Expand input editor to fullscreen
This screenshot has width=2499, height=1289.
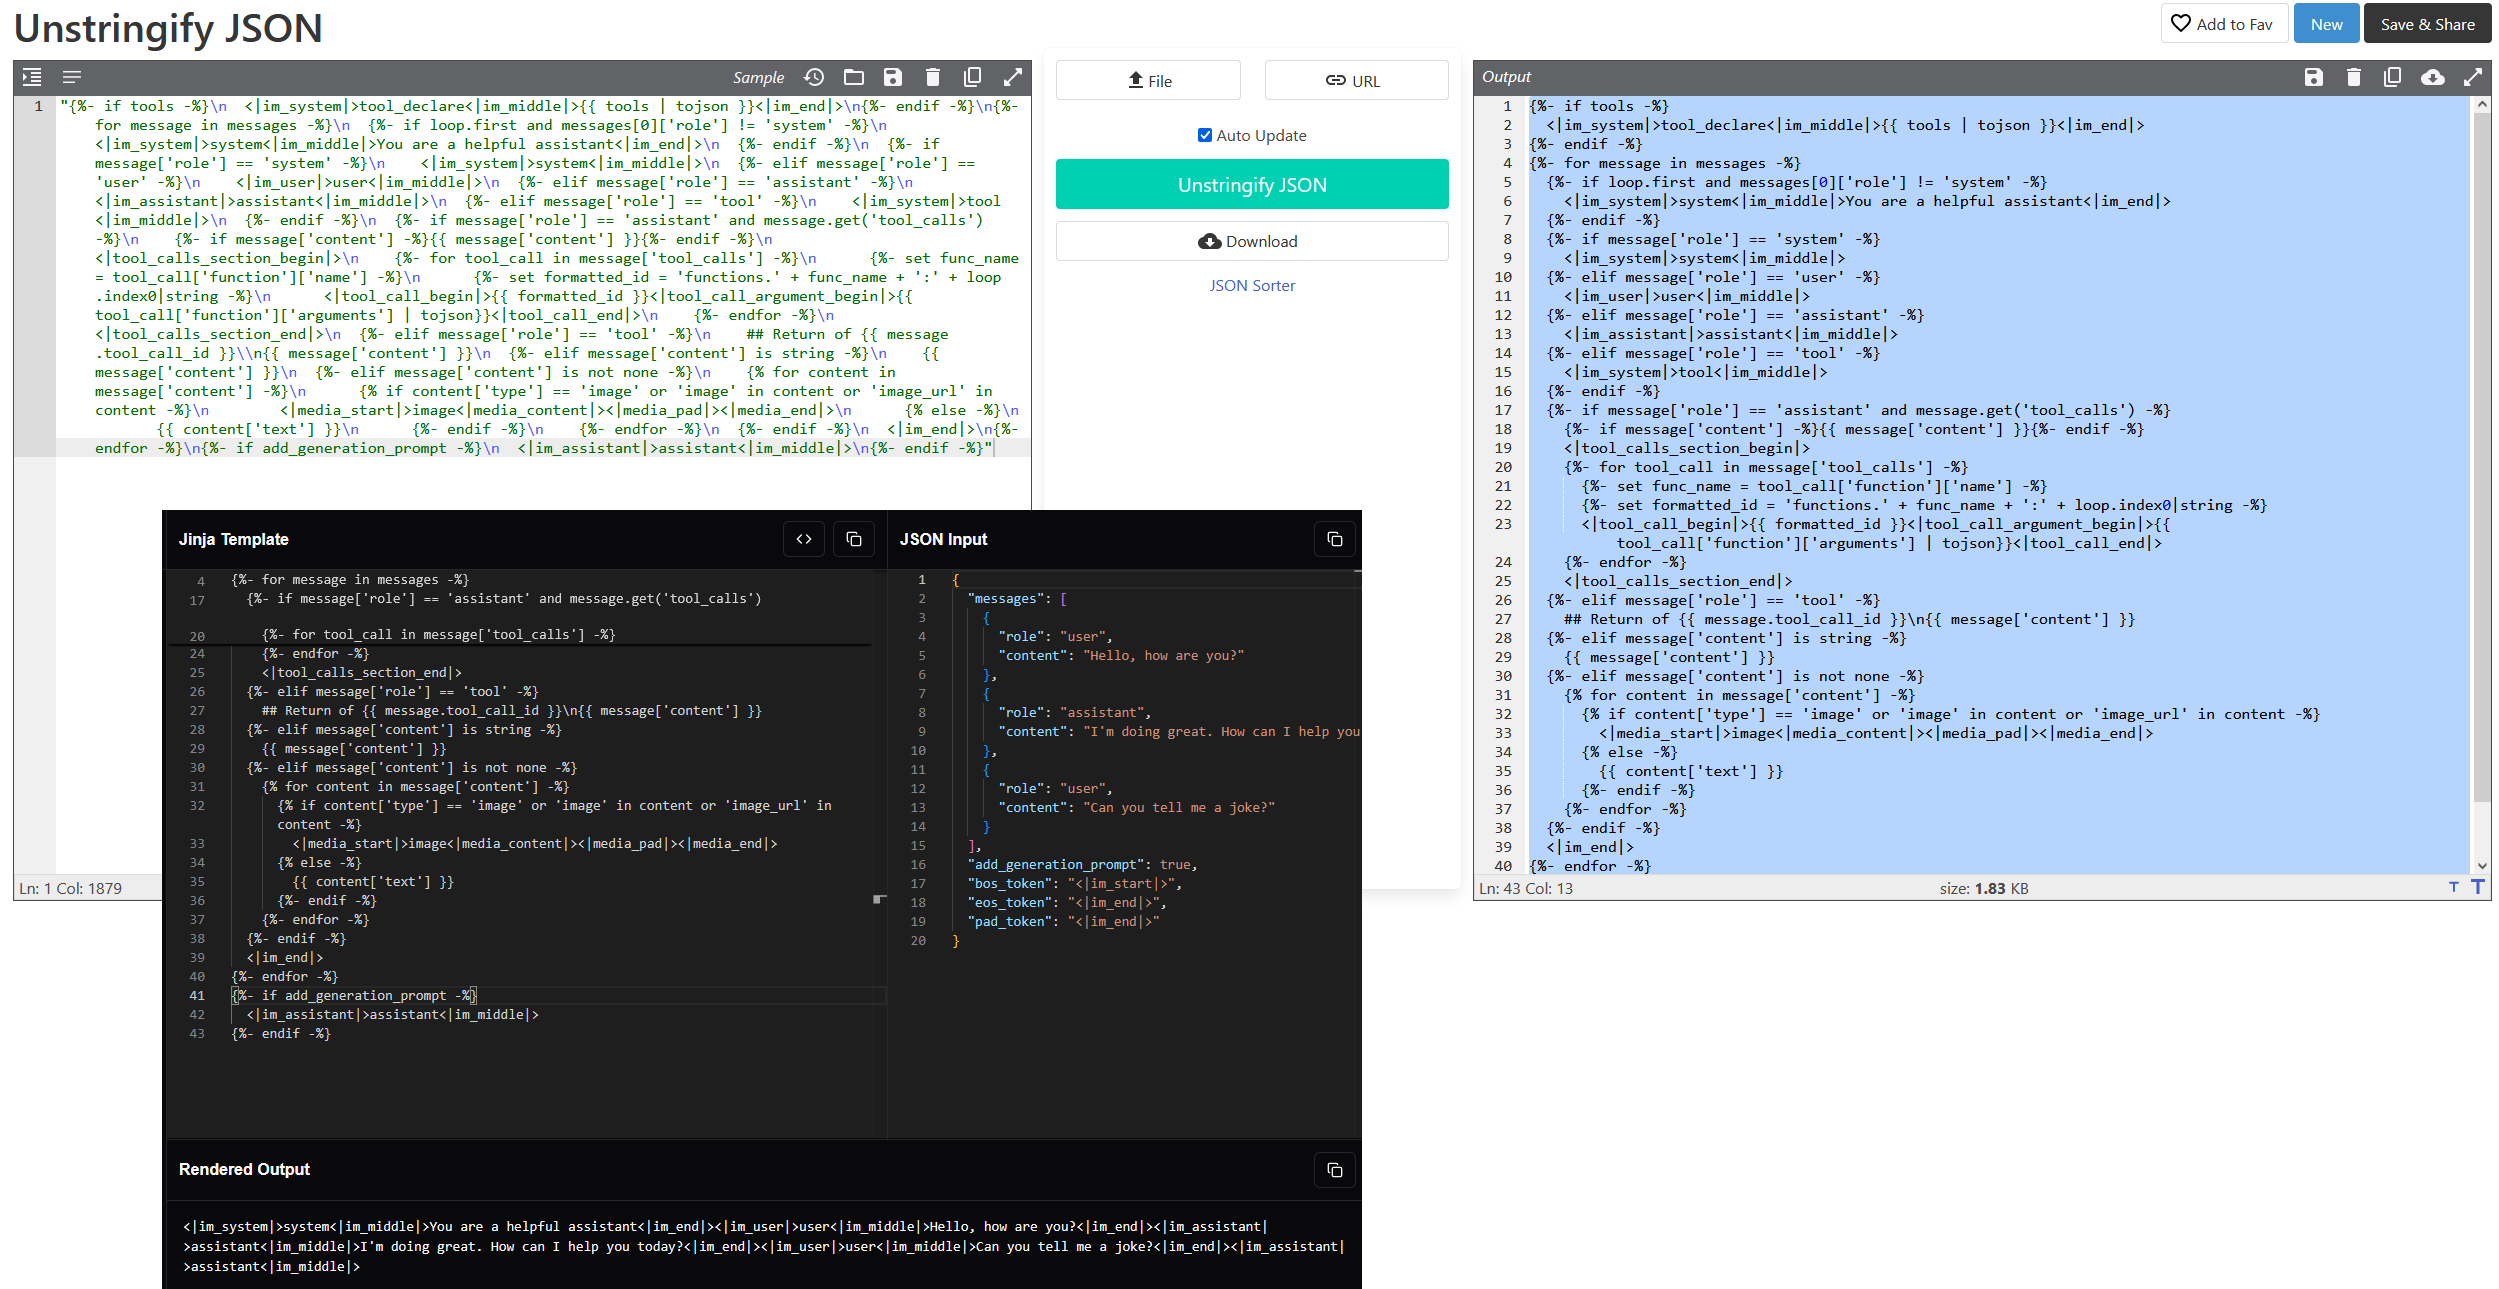(1013, 77)
